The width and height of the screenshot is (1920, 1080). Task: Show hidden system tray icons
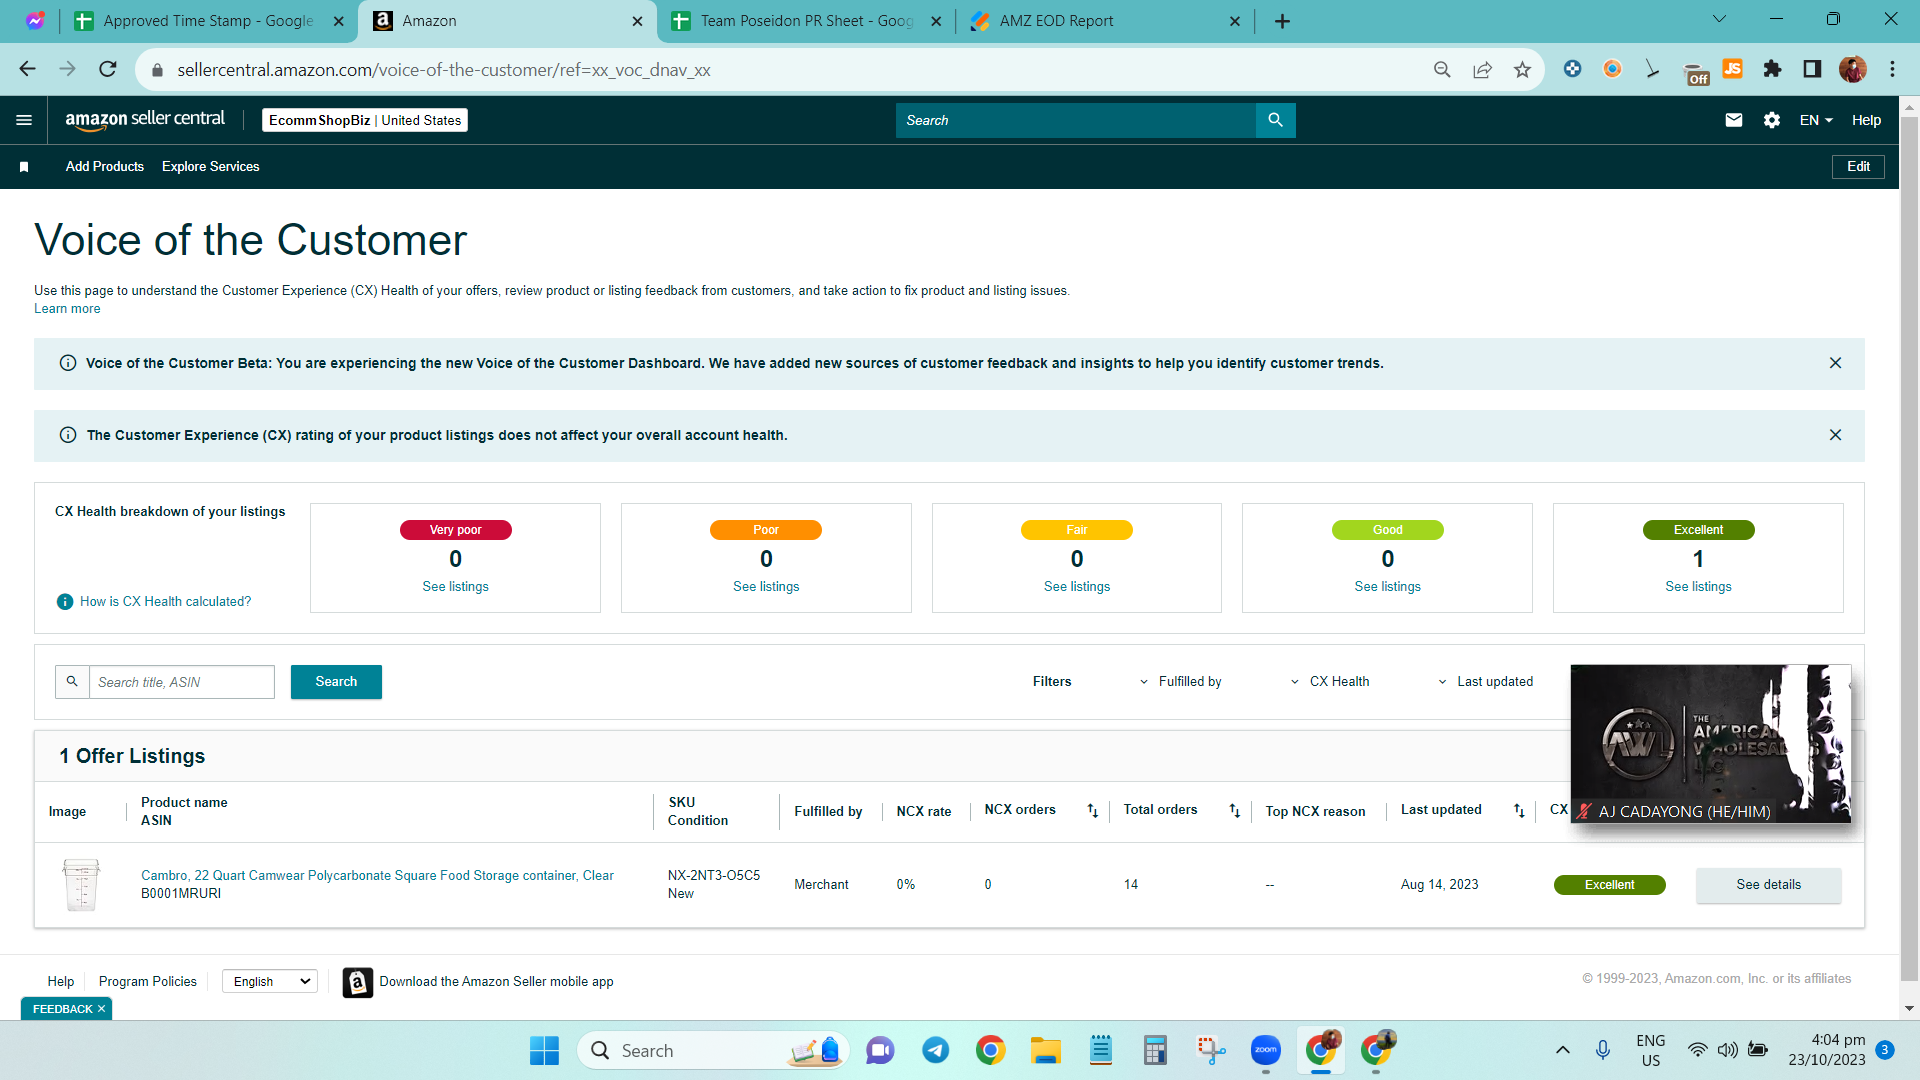pyautogui.click(x=1562, y=1051)
